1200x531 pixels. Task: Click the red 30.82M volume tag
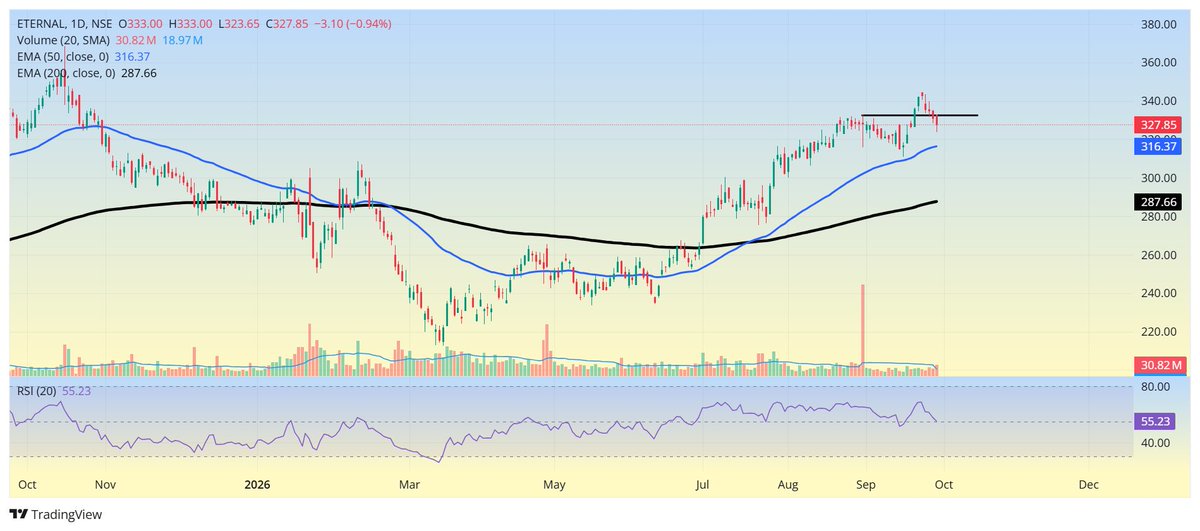(x=1160, y=365)
